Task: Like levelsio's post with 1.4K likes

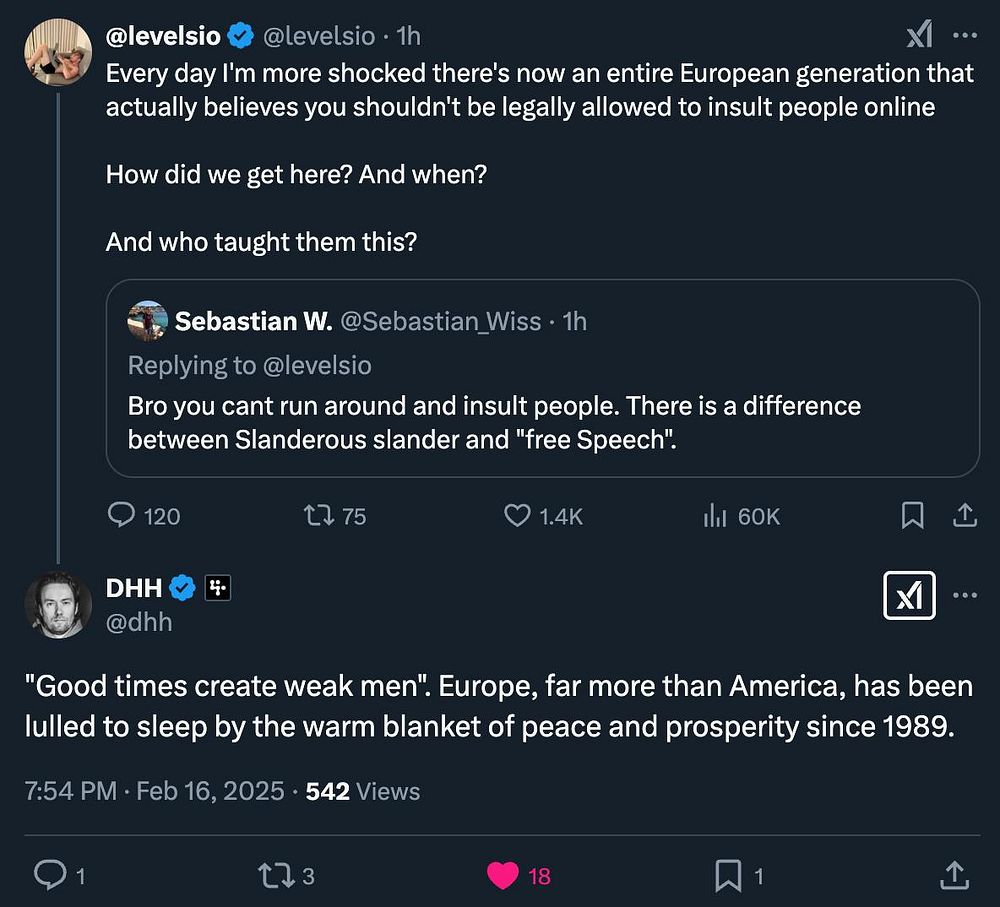Action: pyautogui.click(x=517, y=516)
